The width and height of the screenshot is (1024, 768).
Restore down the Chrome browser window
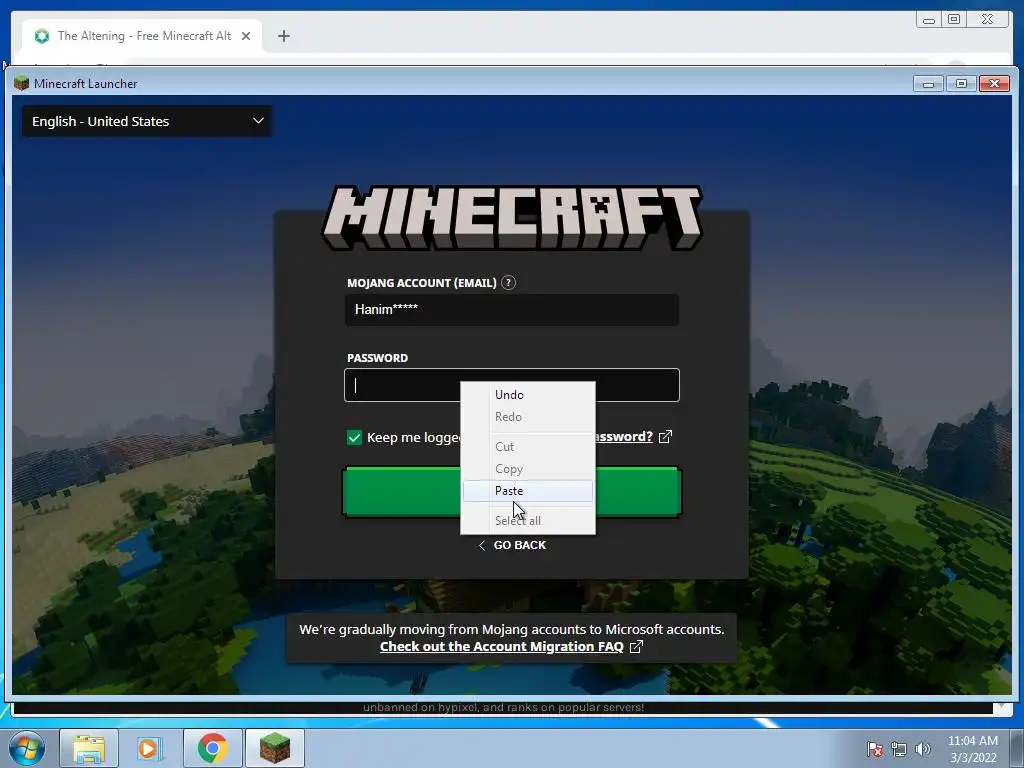click(954, 20)
